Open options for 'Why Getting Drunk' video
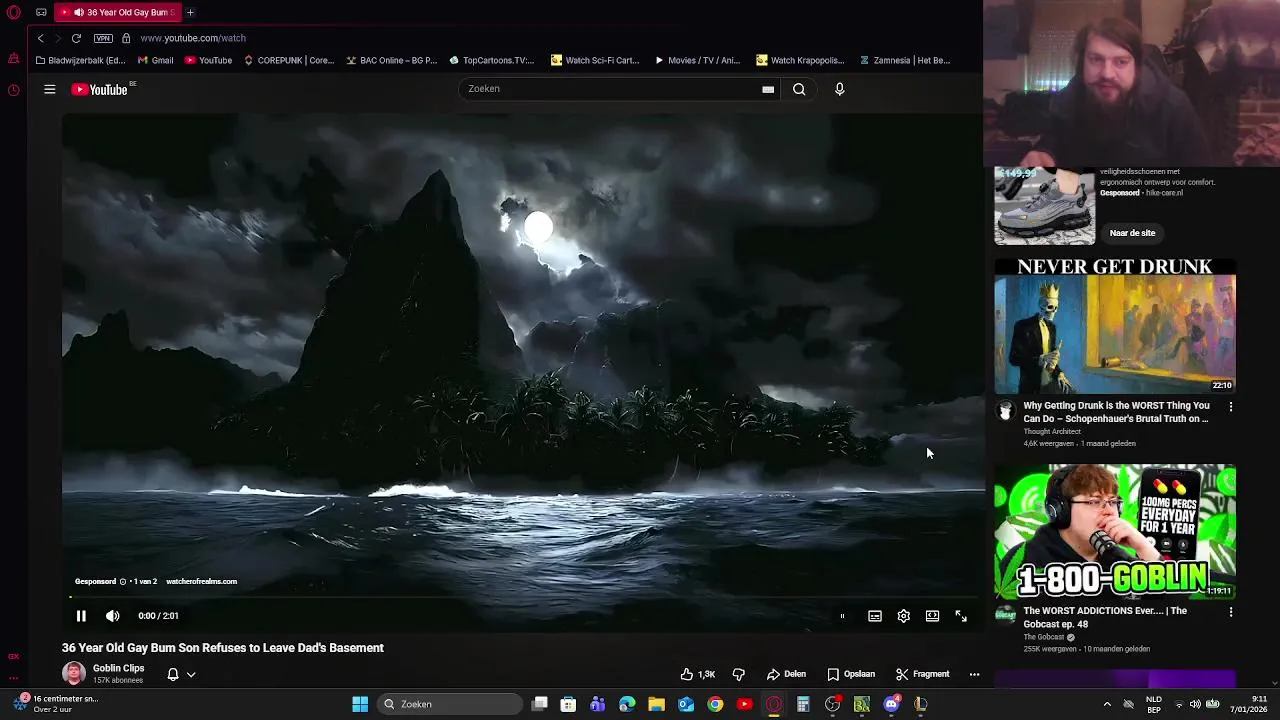1280x720 pixels. coord(1231,407)
